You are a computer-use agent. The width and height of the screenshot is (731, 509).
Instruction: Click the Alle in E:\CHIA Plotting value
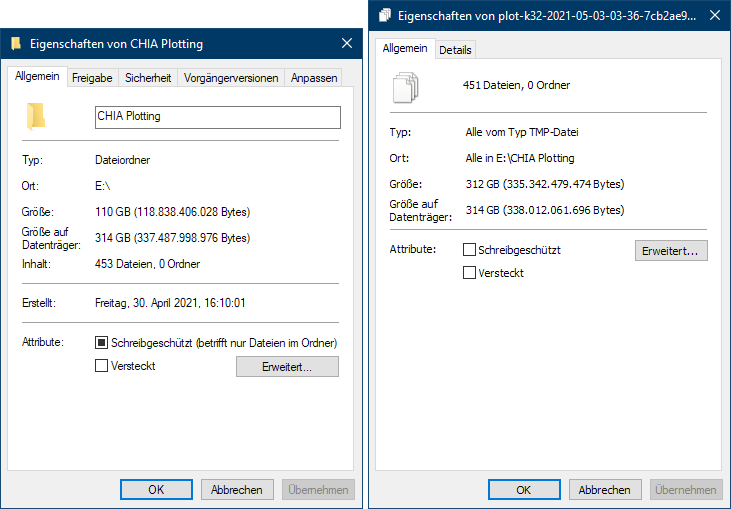pos(520,158)
